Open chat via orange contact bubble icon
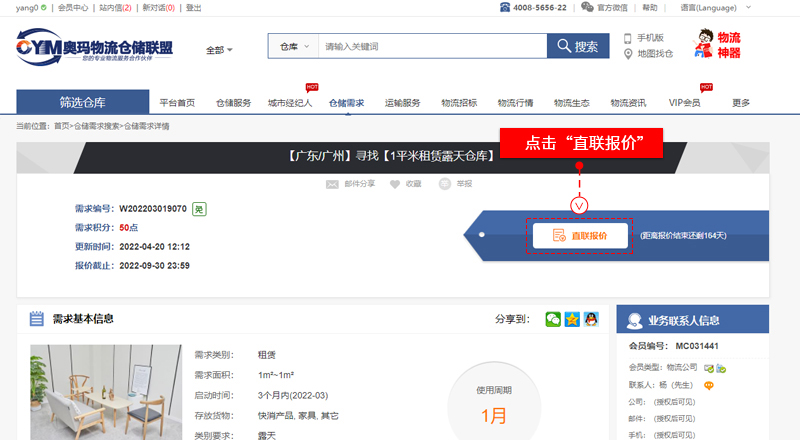The width and height of the screenshot is (800, 440). pos(709,385)
